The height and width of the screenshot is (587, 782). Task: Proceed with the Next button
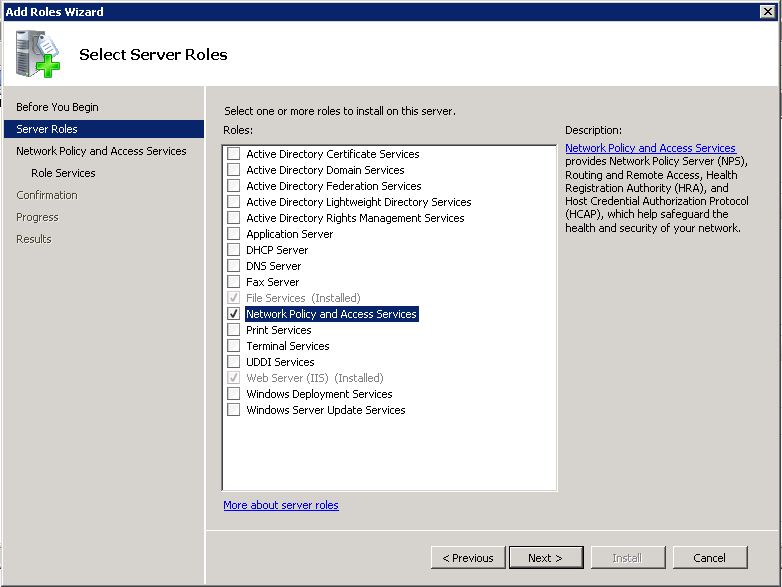click(546, 558)
